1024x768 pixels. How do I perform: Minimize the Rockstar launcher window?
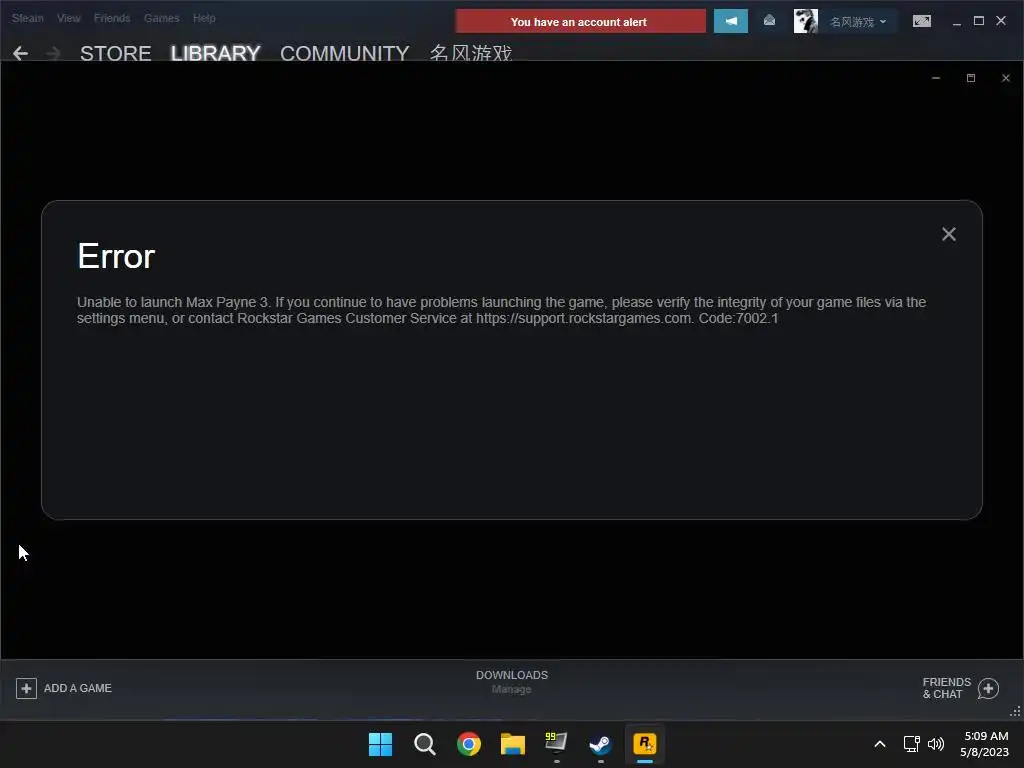[936, 78]
